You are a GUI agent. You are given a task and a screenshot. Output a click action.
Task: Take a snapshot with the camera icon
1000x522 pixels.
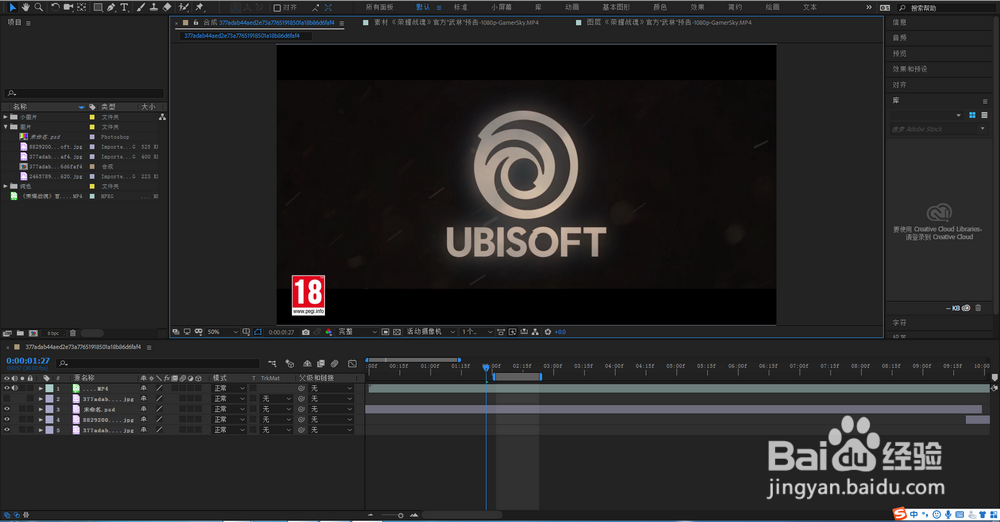point(305,332)
